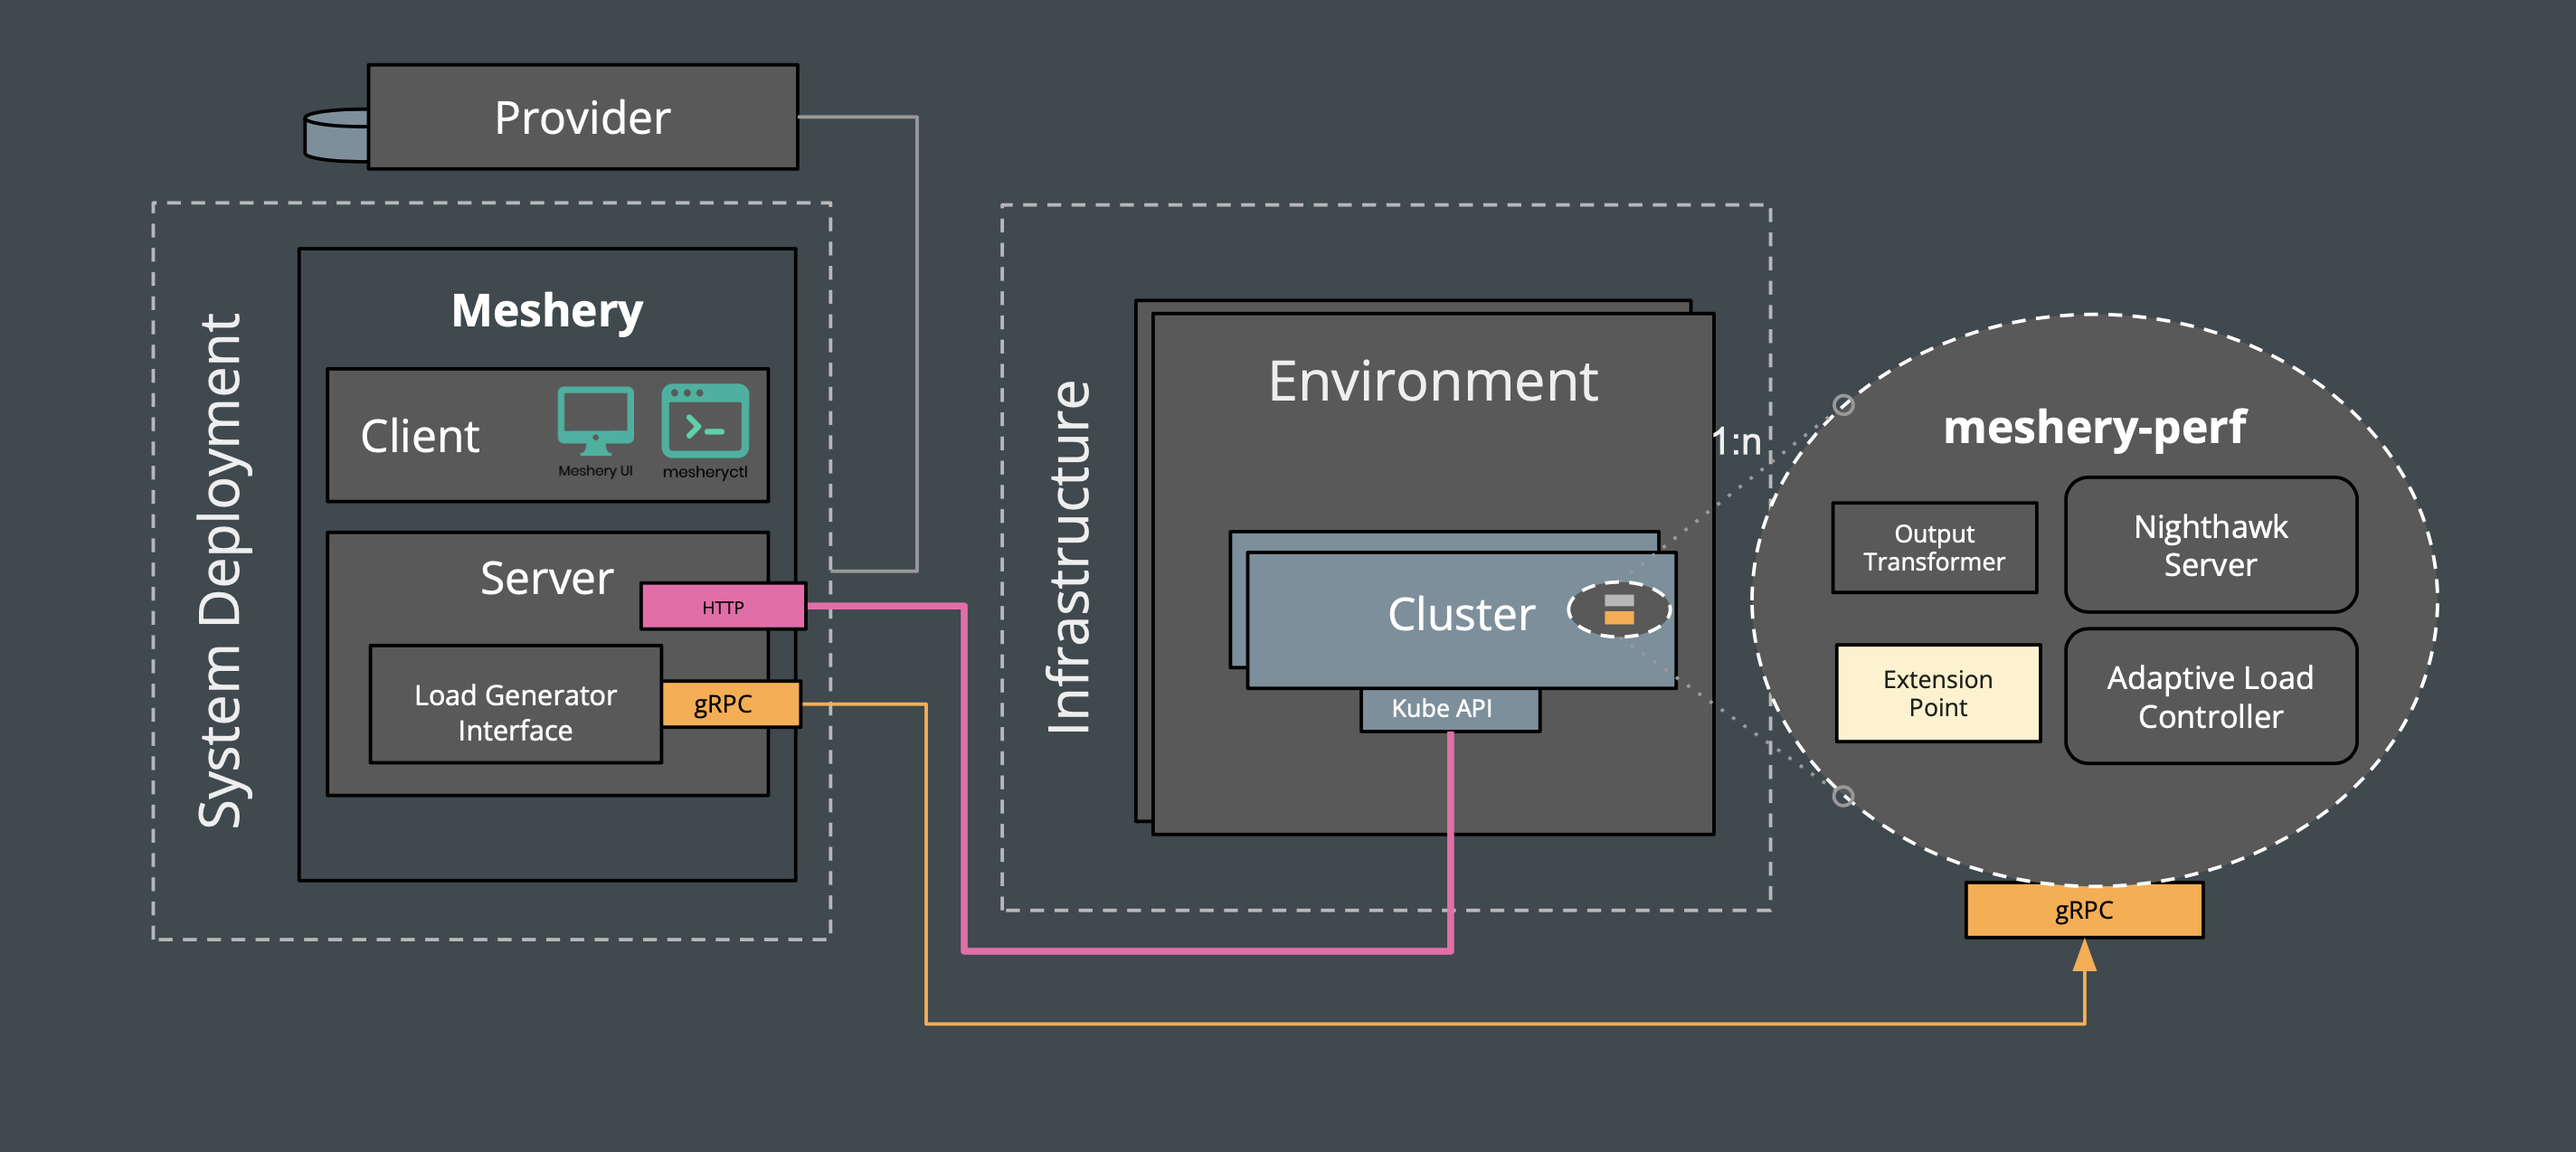This screenshot has width=2576, height=1152.
Task: Click the gRPC arrowhead below meshery-perf
Action: pyautogui.click(x=2084, y=955)
